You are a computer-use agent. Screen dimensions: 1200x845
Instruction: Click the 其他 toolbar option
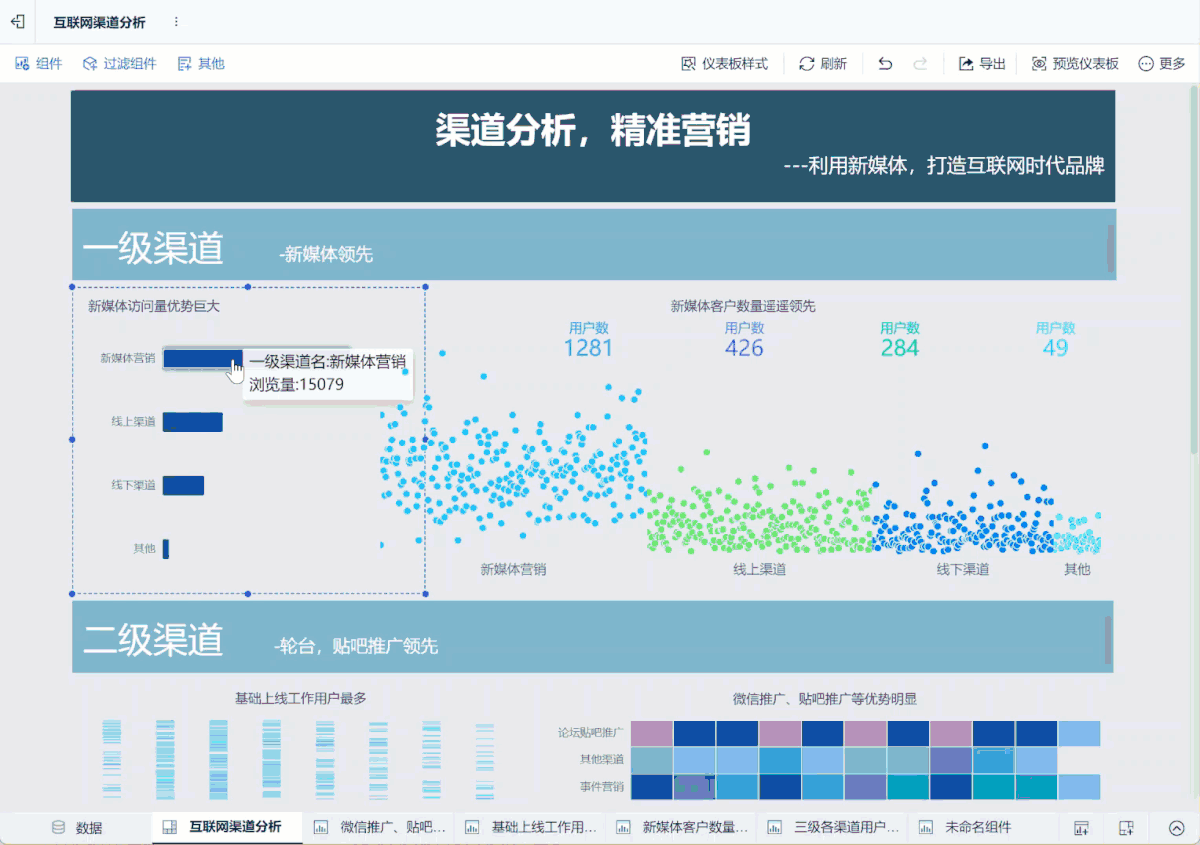(x=200, y=64)
